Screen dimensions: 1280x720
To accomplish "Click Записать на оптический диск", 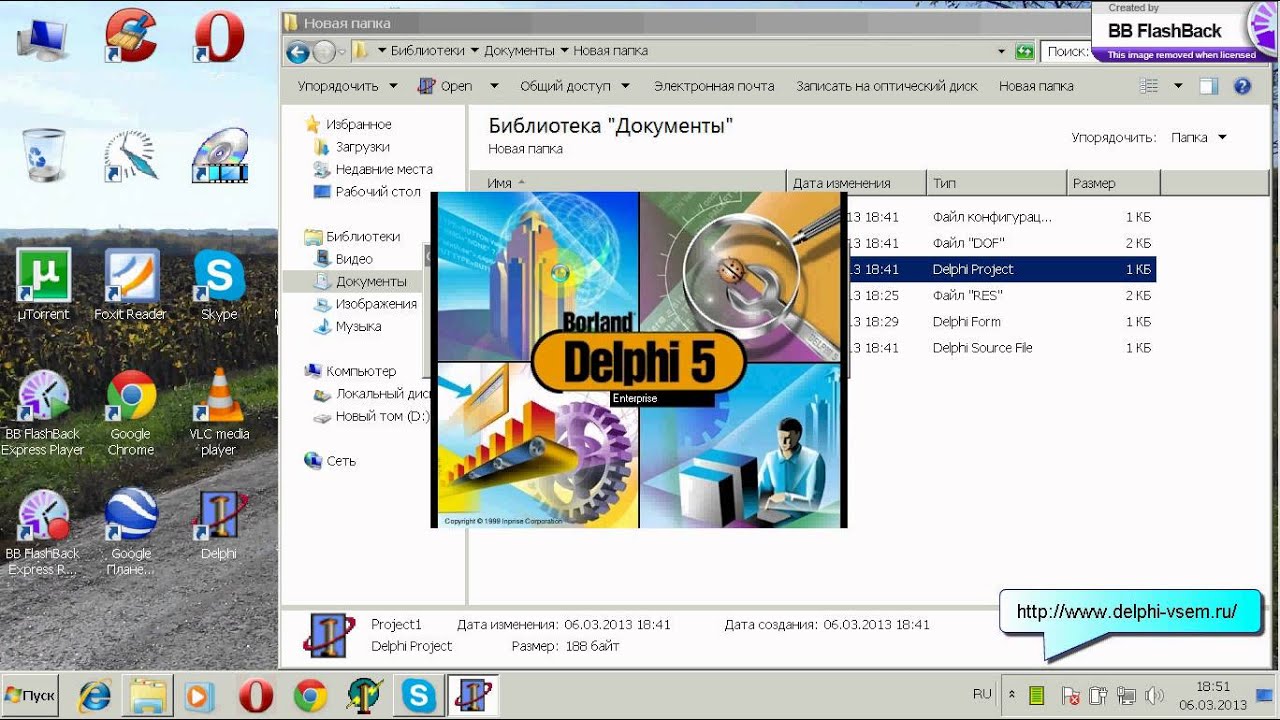I will tap(887, 86).
